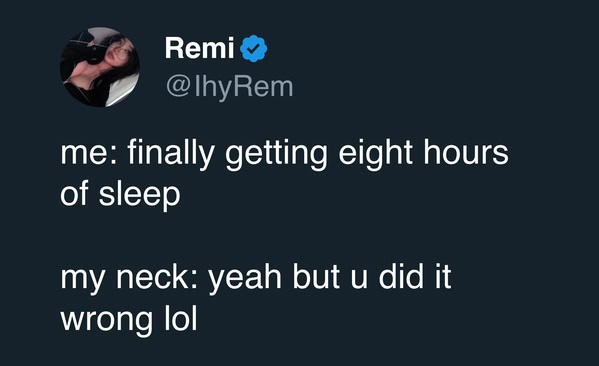This screenshot has width=599, height=366.
Task: Select the word "yeah" in tweet
Action: [245, 278]
